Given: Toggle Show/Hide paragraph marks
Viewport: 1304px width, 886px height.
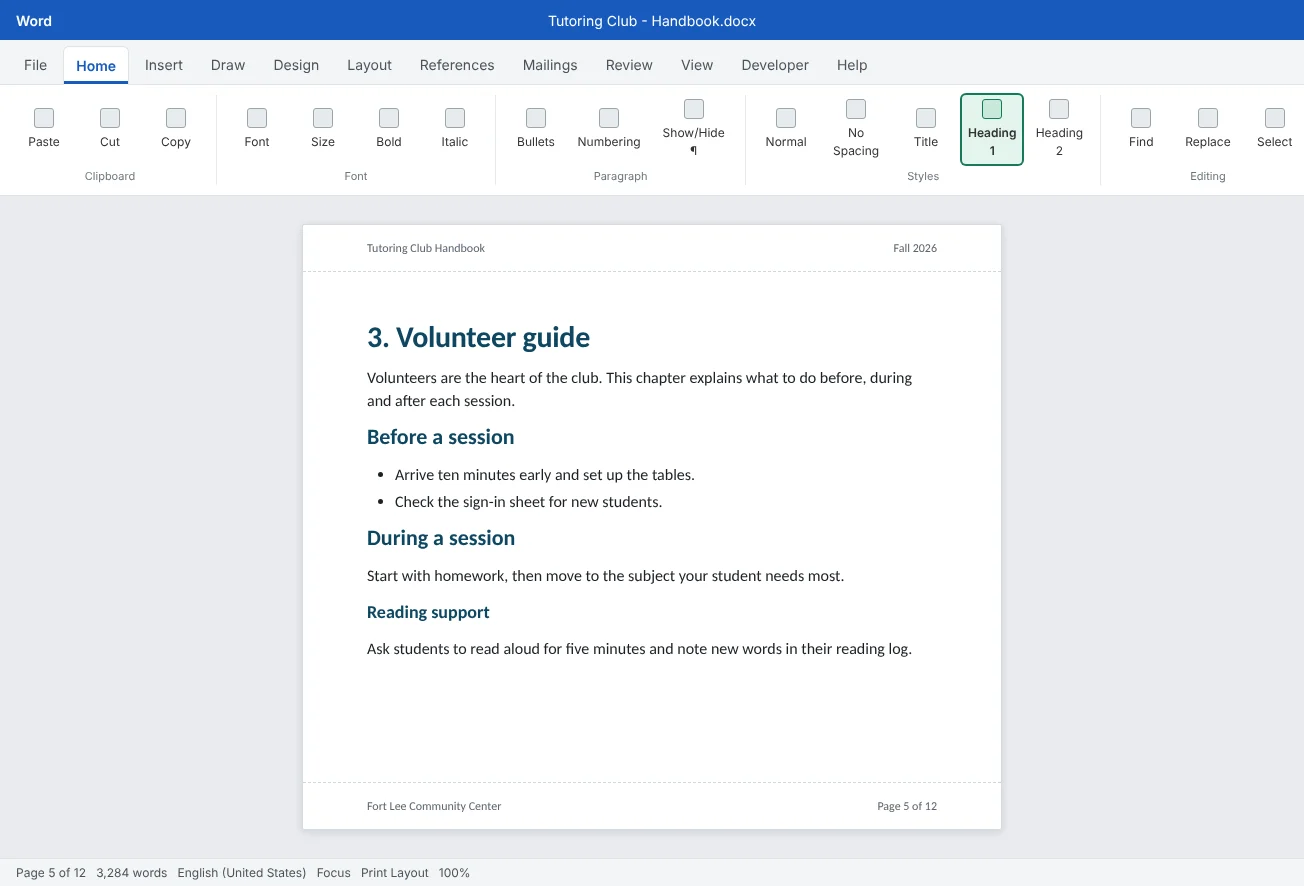Looking at the screenshot, I should [694, 130].
